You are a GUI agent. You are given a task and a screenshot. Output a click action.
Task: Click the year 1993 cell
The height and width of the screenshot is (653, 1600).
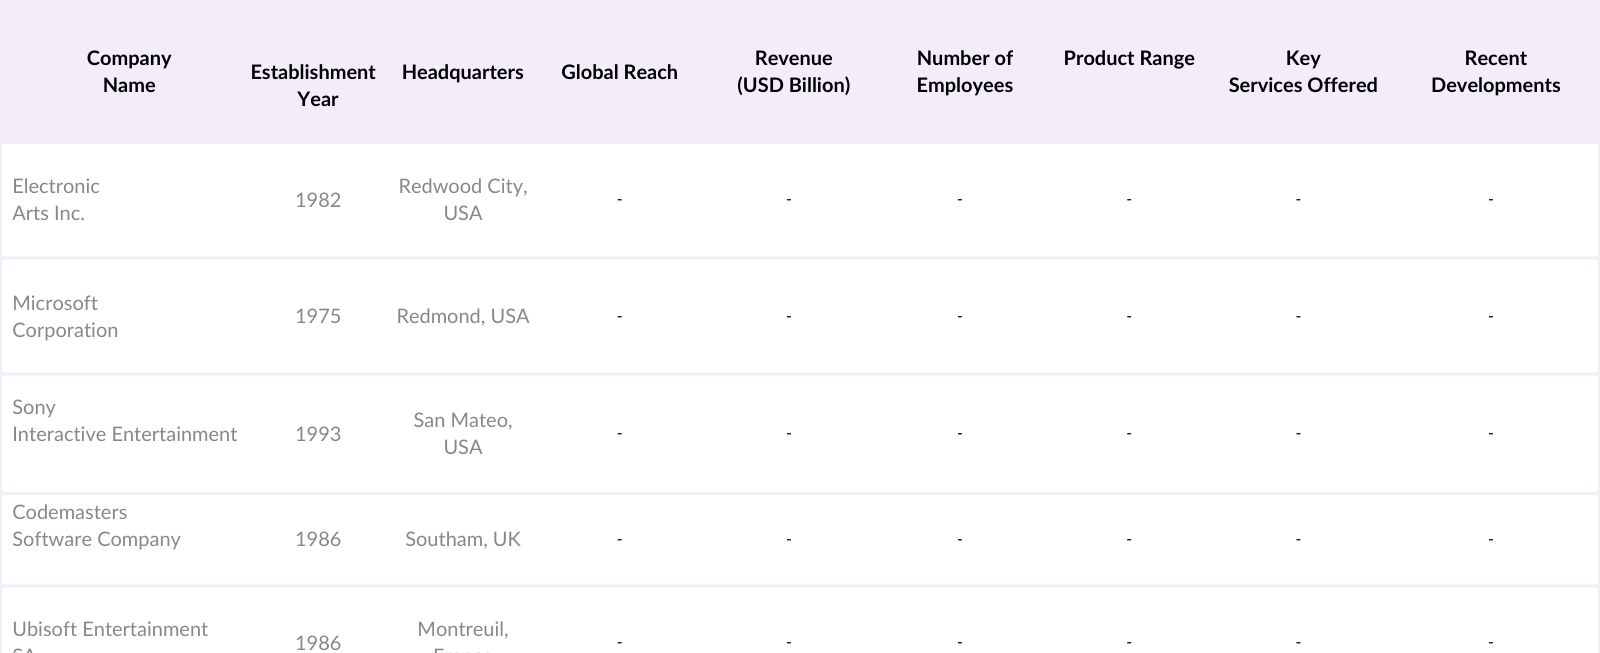(x=318, y=434)
